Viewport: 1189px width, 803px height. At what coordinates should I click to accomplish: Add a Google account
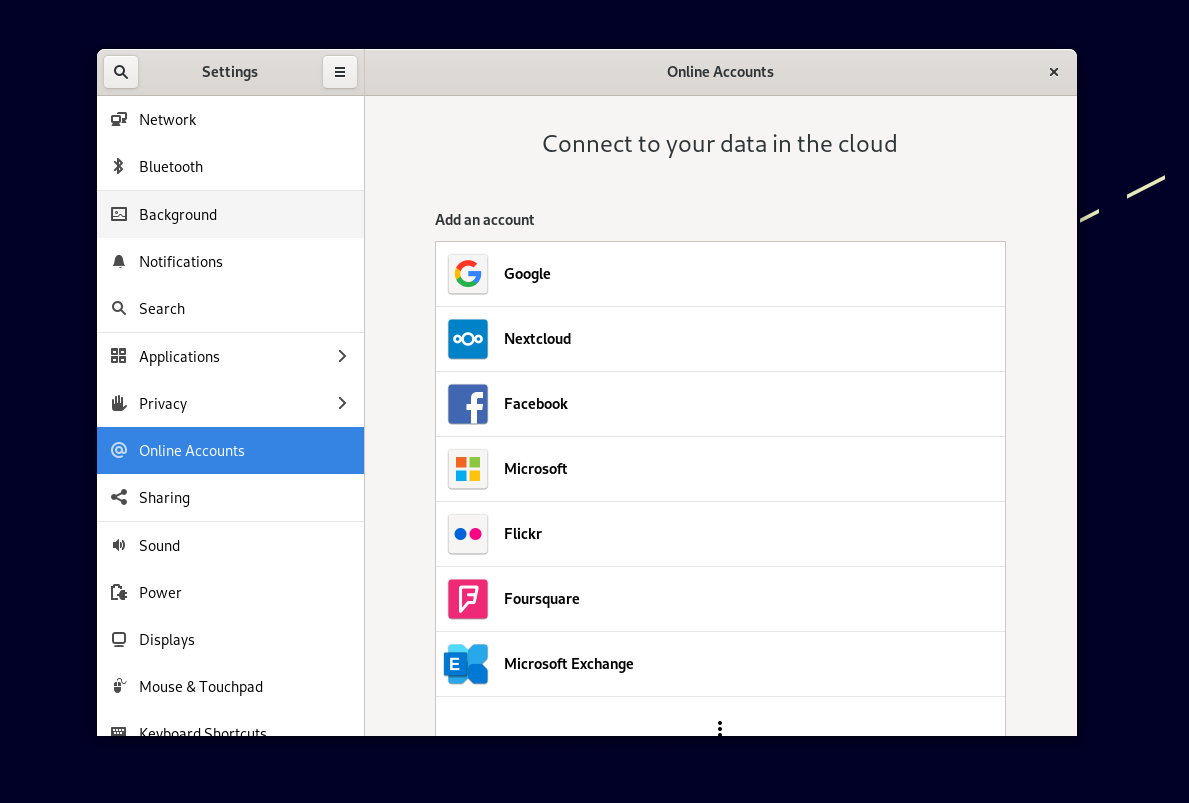(x=720, y=273)
